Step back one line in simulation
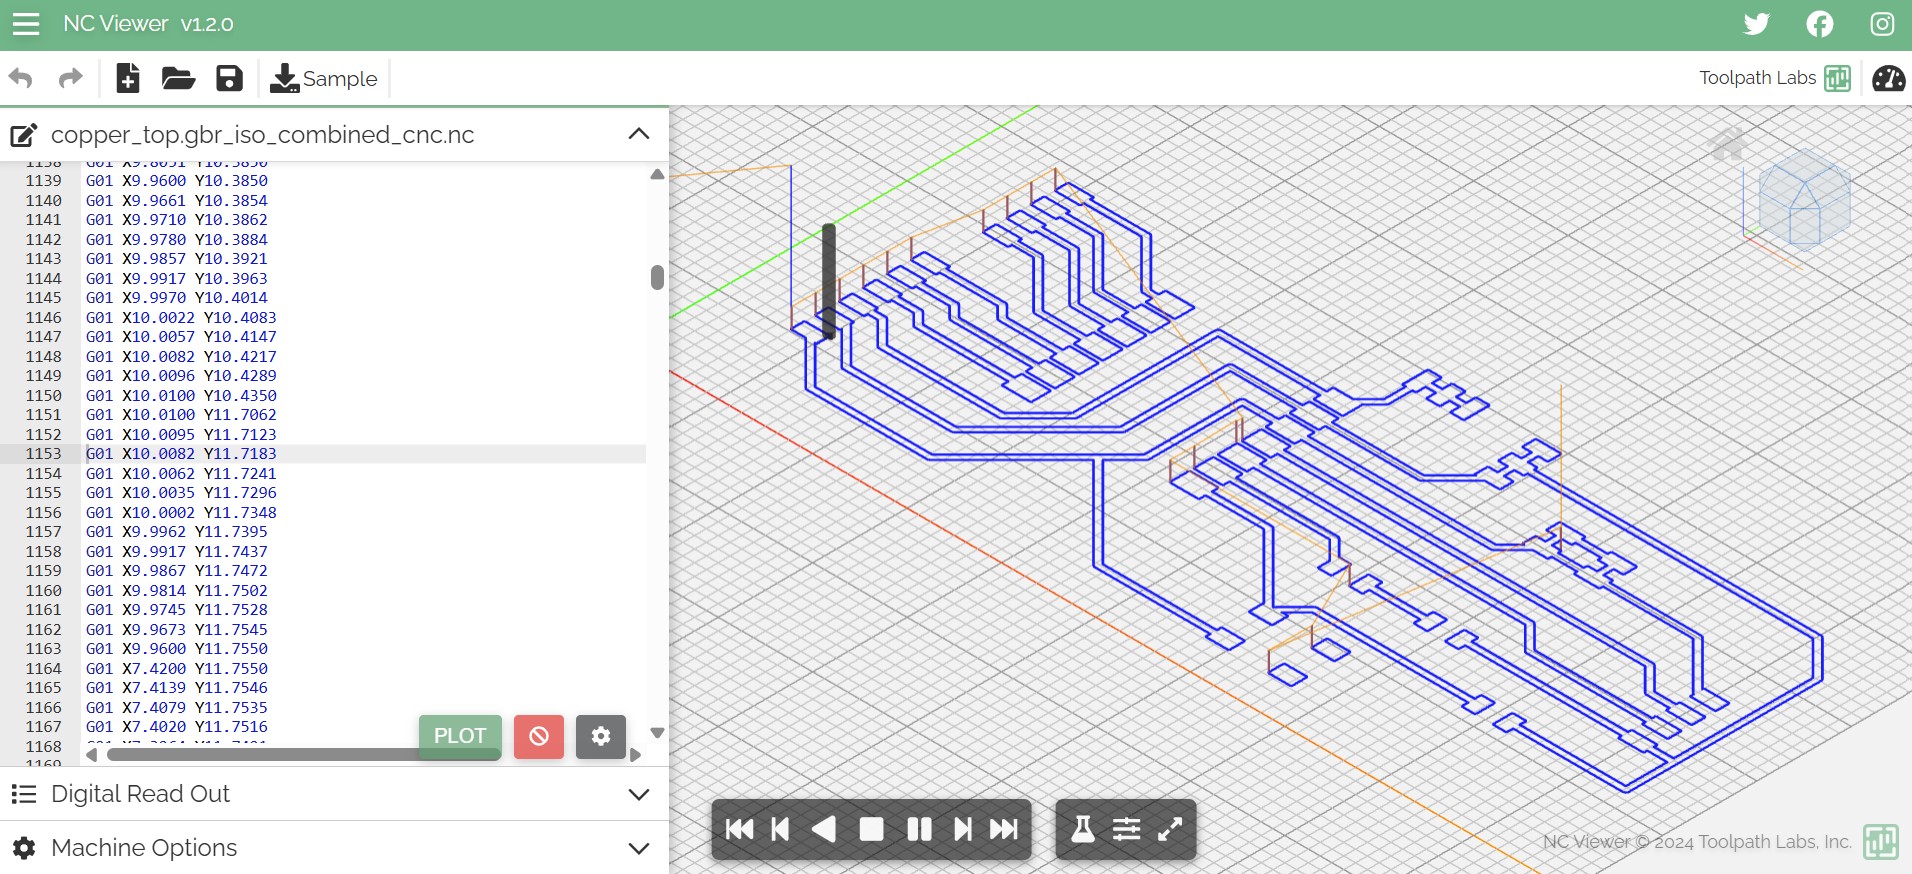Image resolution: width=1912 pixels, height=874 pixels. click(x=781, y=829)
